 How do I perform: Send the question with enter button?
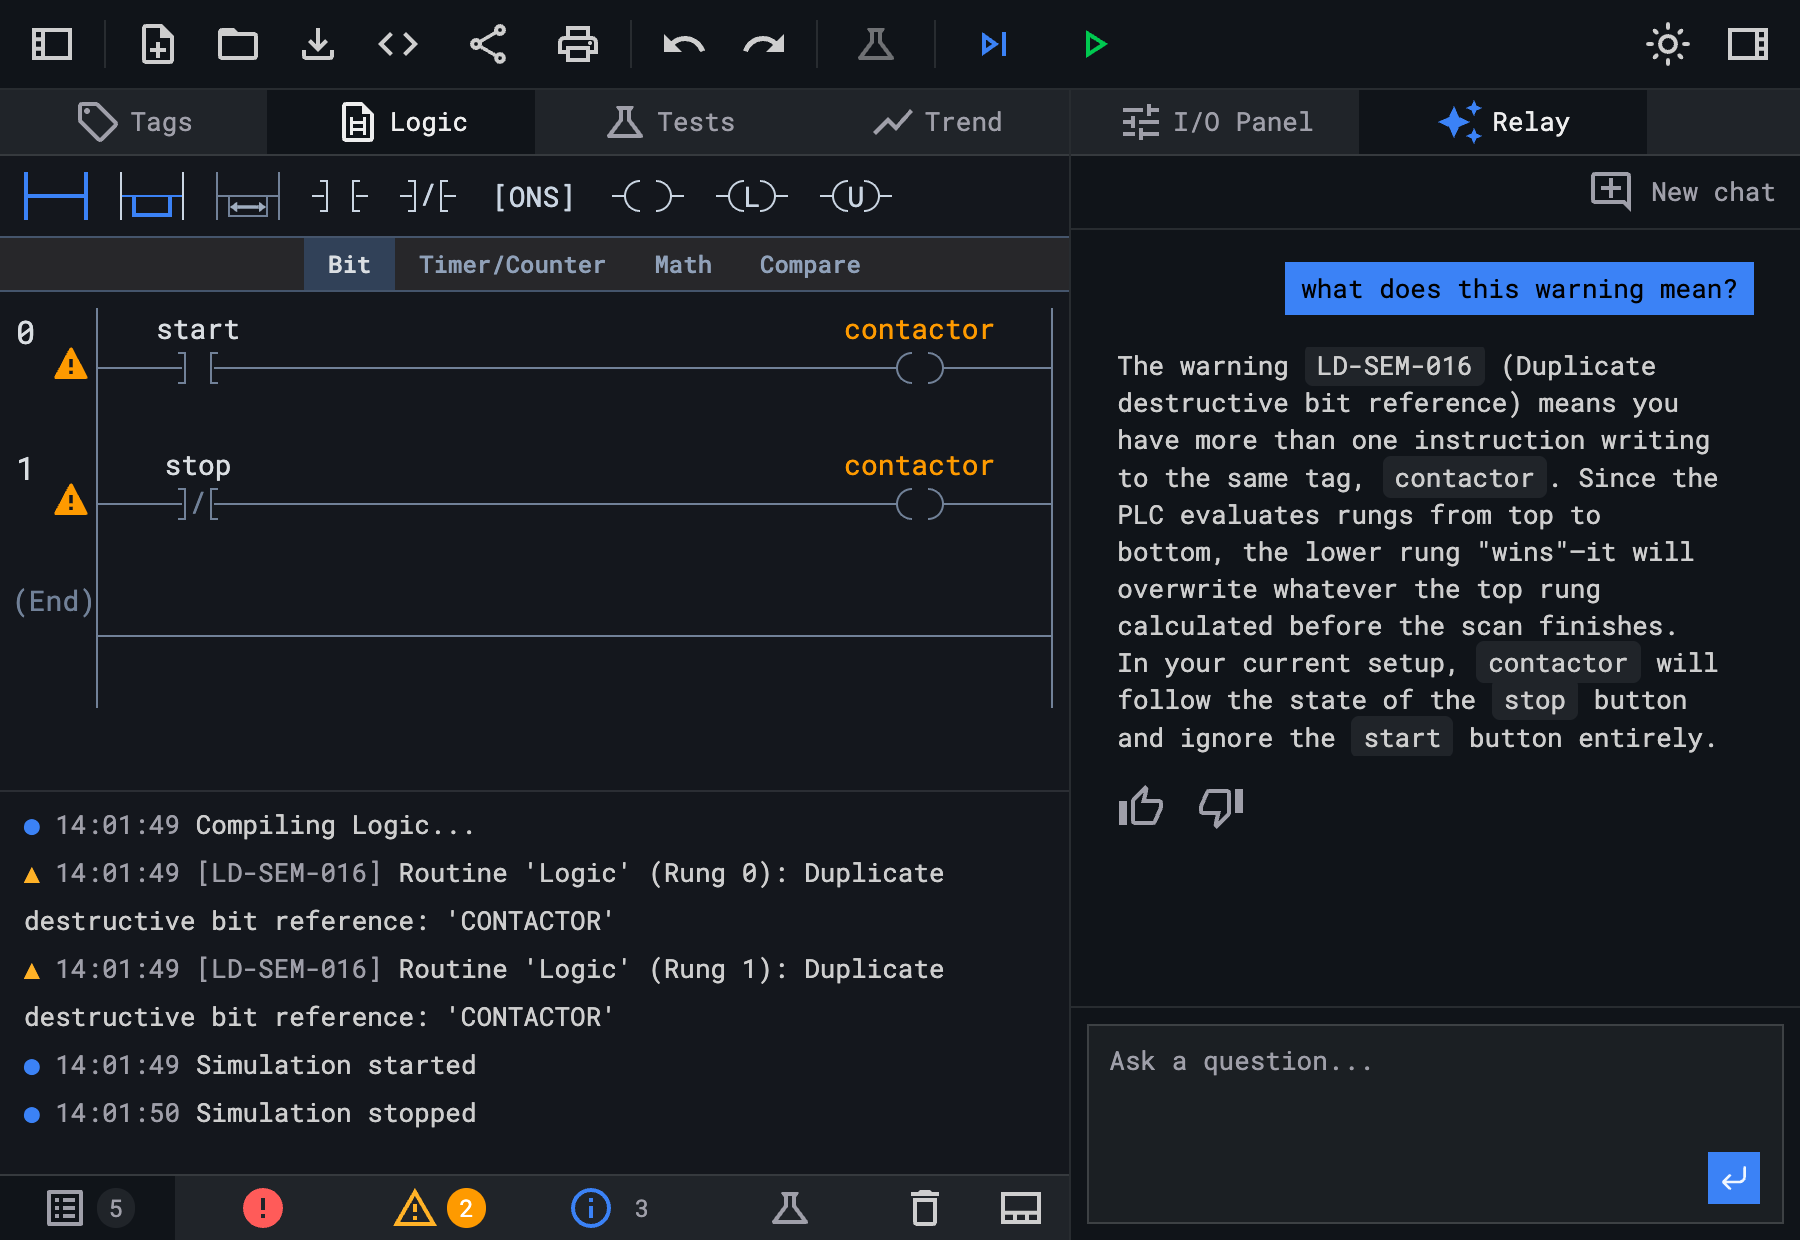tap(1734, 1178)
